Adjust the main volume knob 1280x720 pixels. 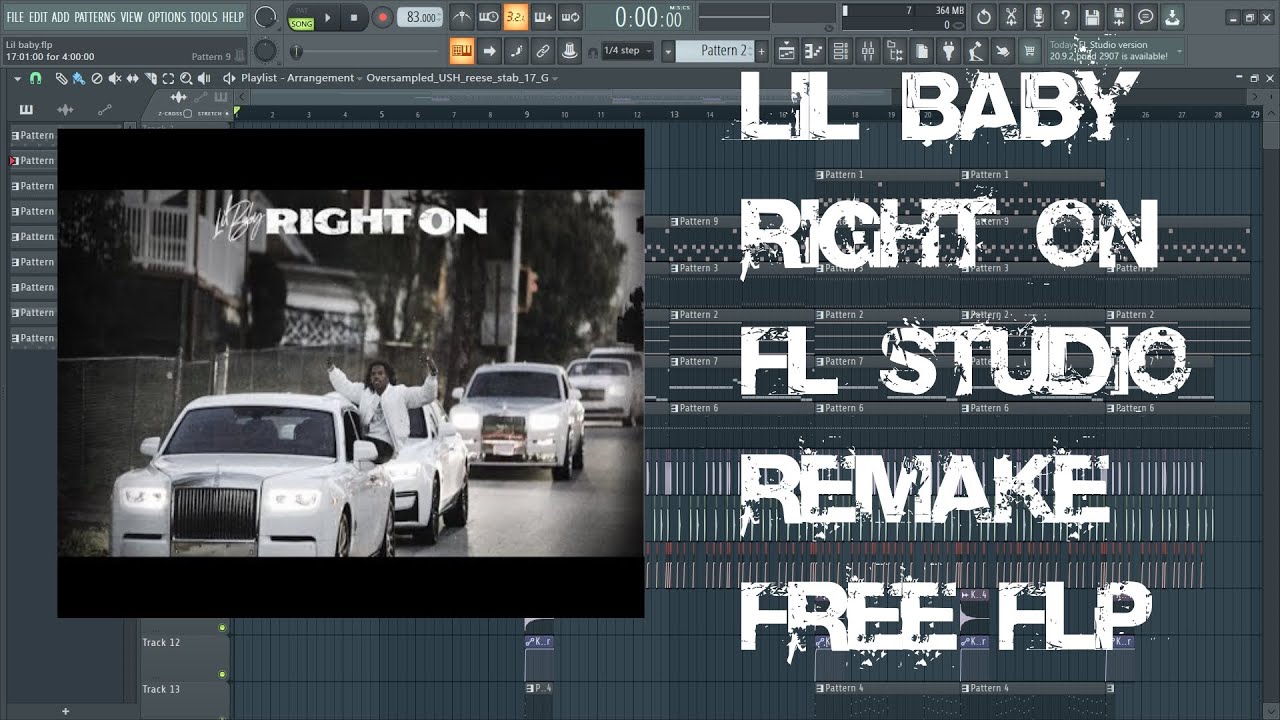point(265,17)
